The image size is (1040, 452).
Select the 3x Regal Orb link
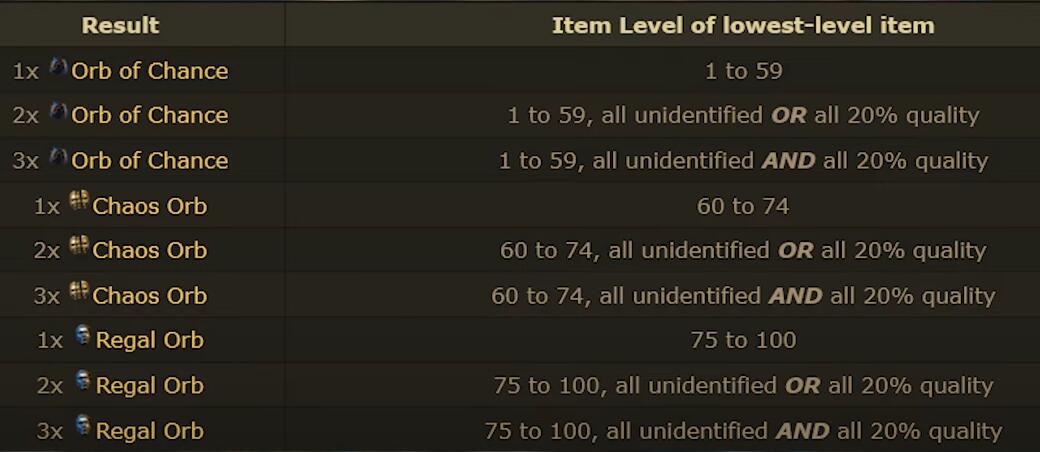(150, 431)
